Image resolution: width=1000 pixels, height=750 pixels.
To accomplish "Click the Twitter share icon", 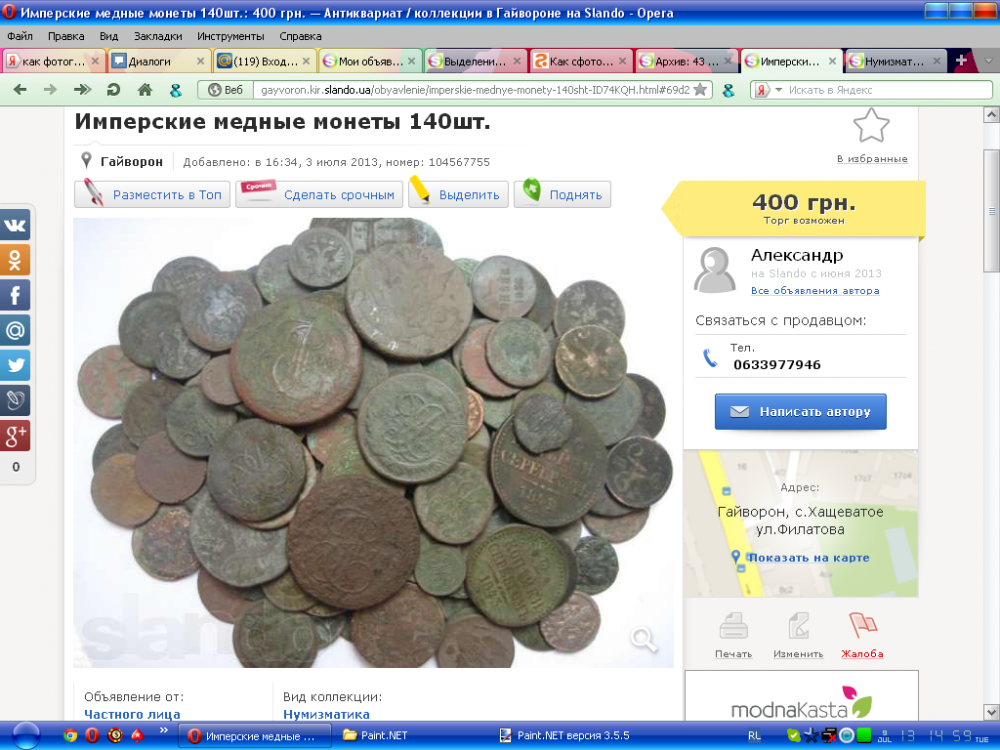I will pos(15,365).
